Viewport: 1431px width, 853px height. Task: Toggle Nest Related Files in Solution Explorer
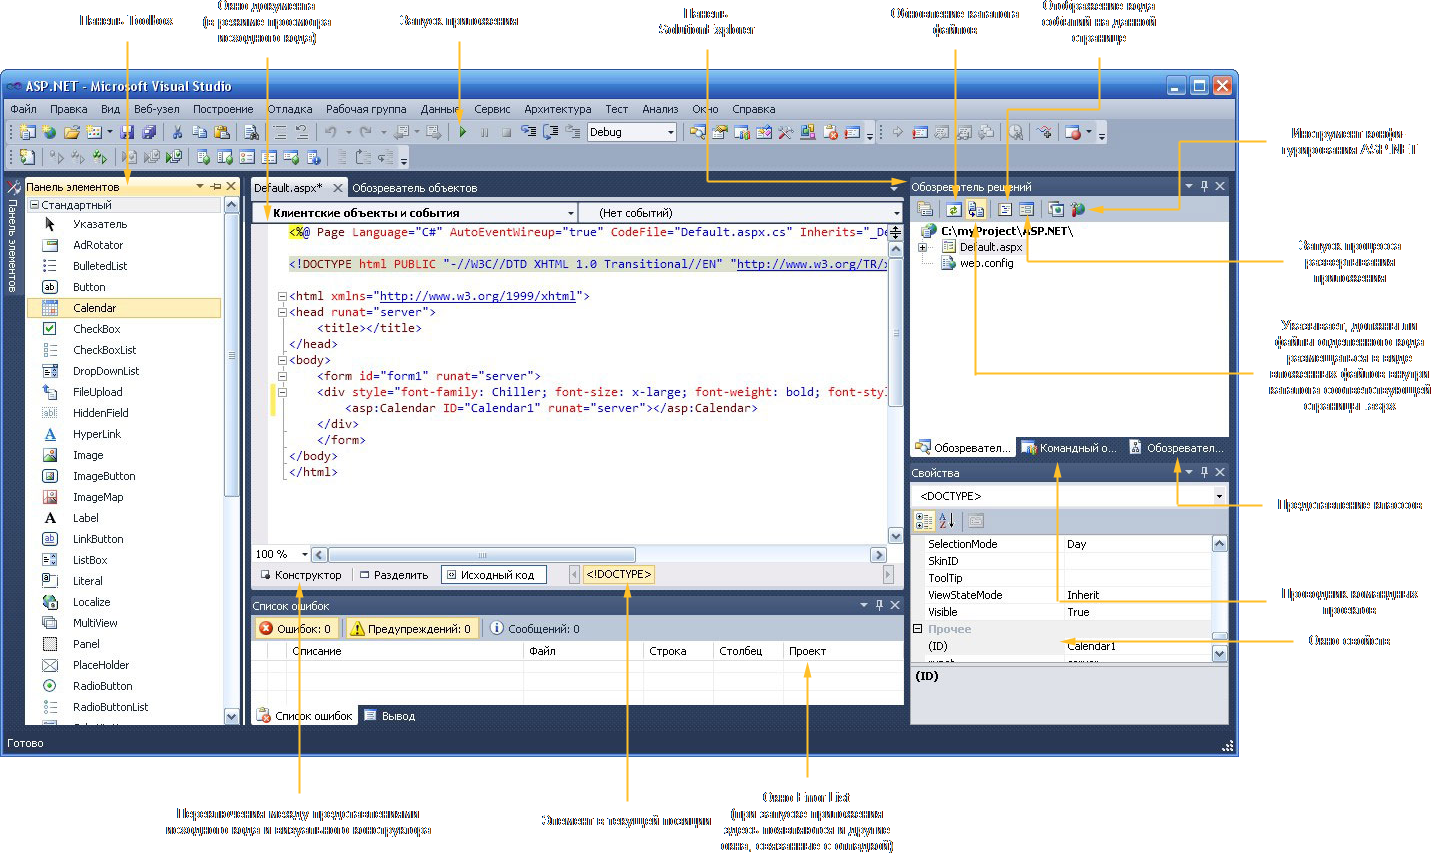point(976,209)
